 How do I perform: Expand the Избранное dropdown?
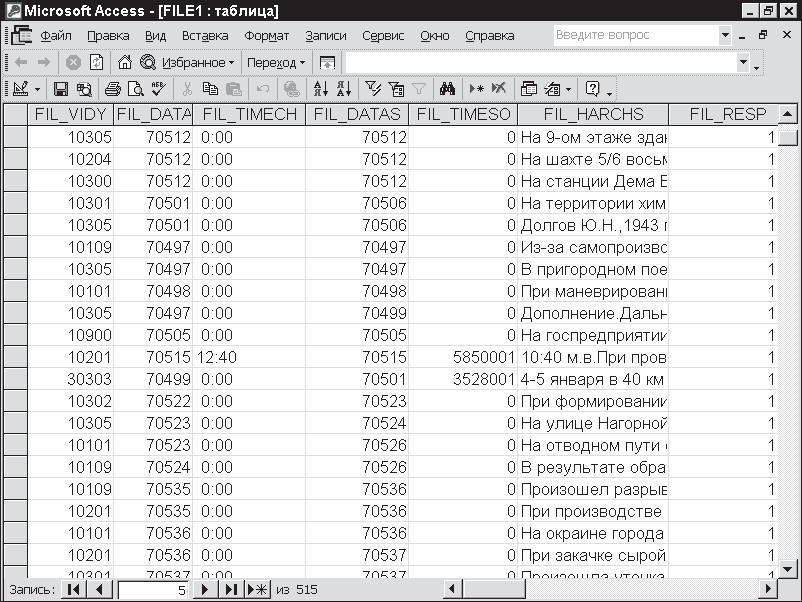pyautogui.click(x=231, y=62)
